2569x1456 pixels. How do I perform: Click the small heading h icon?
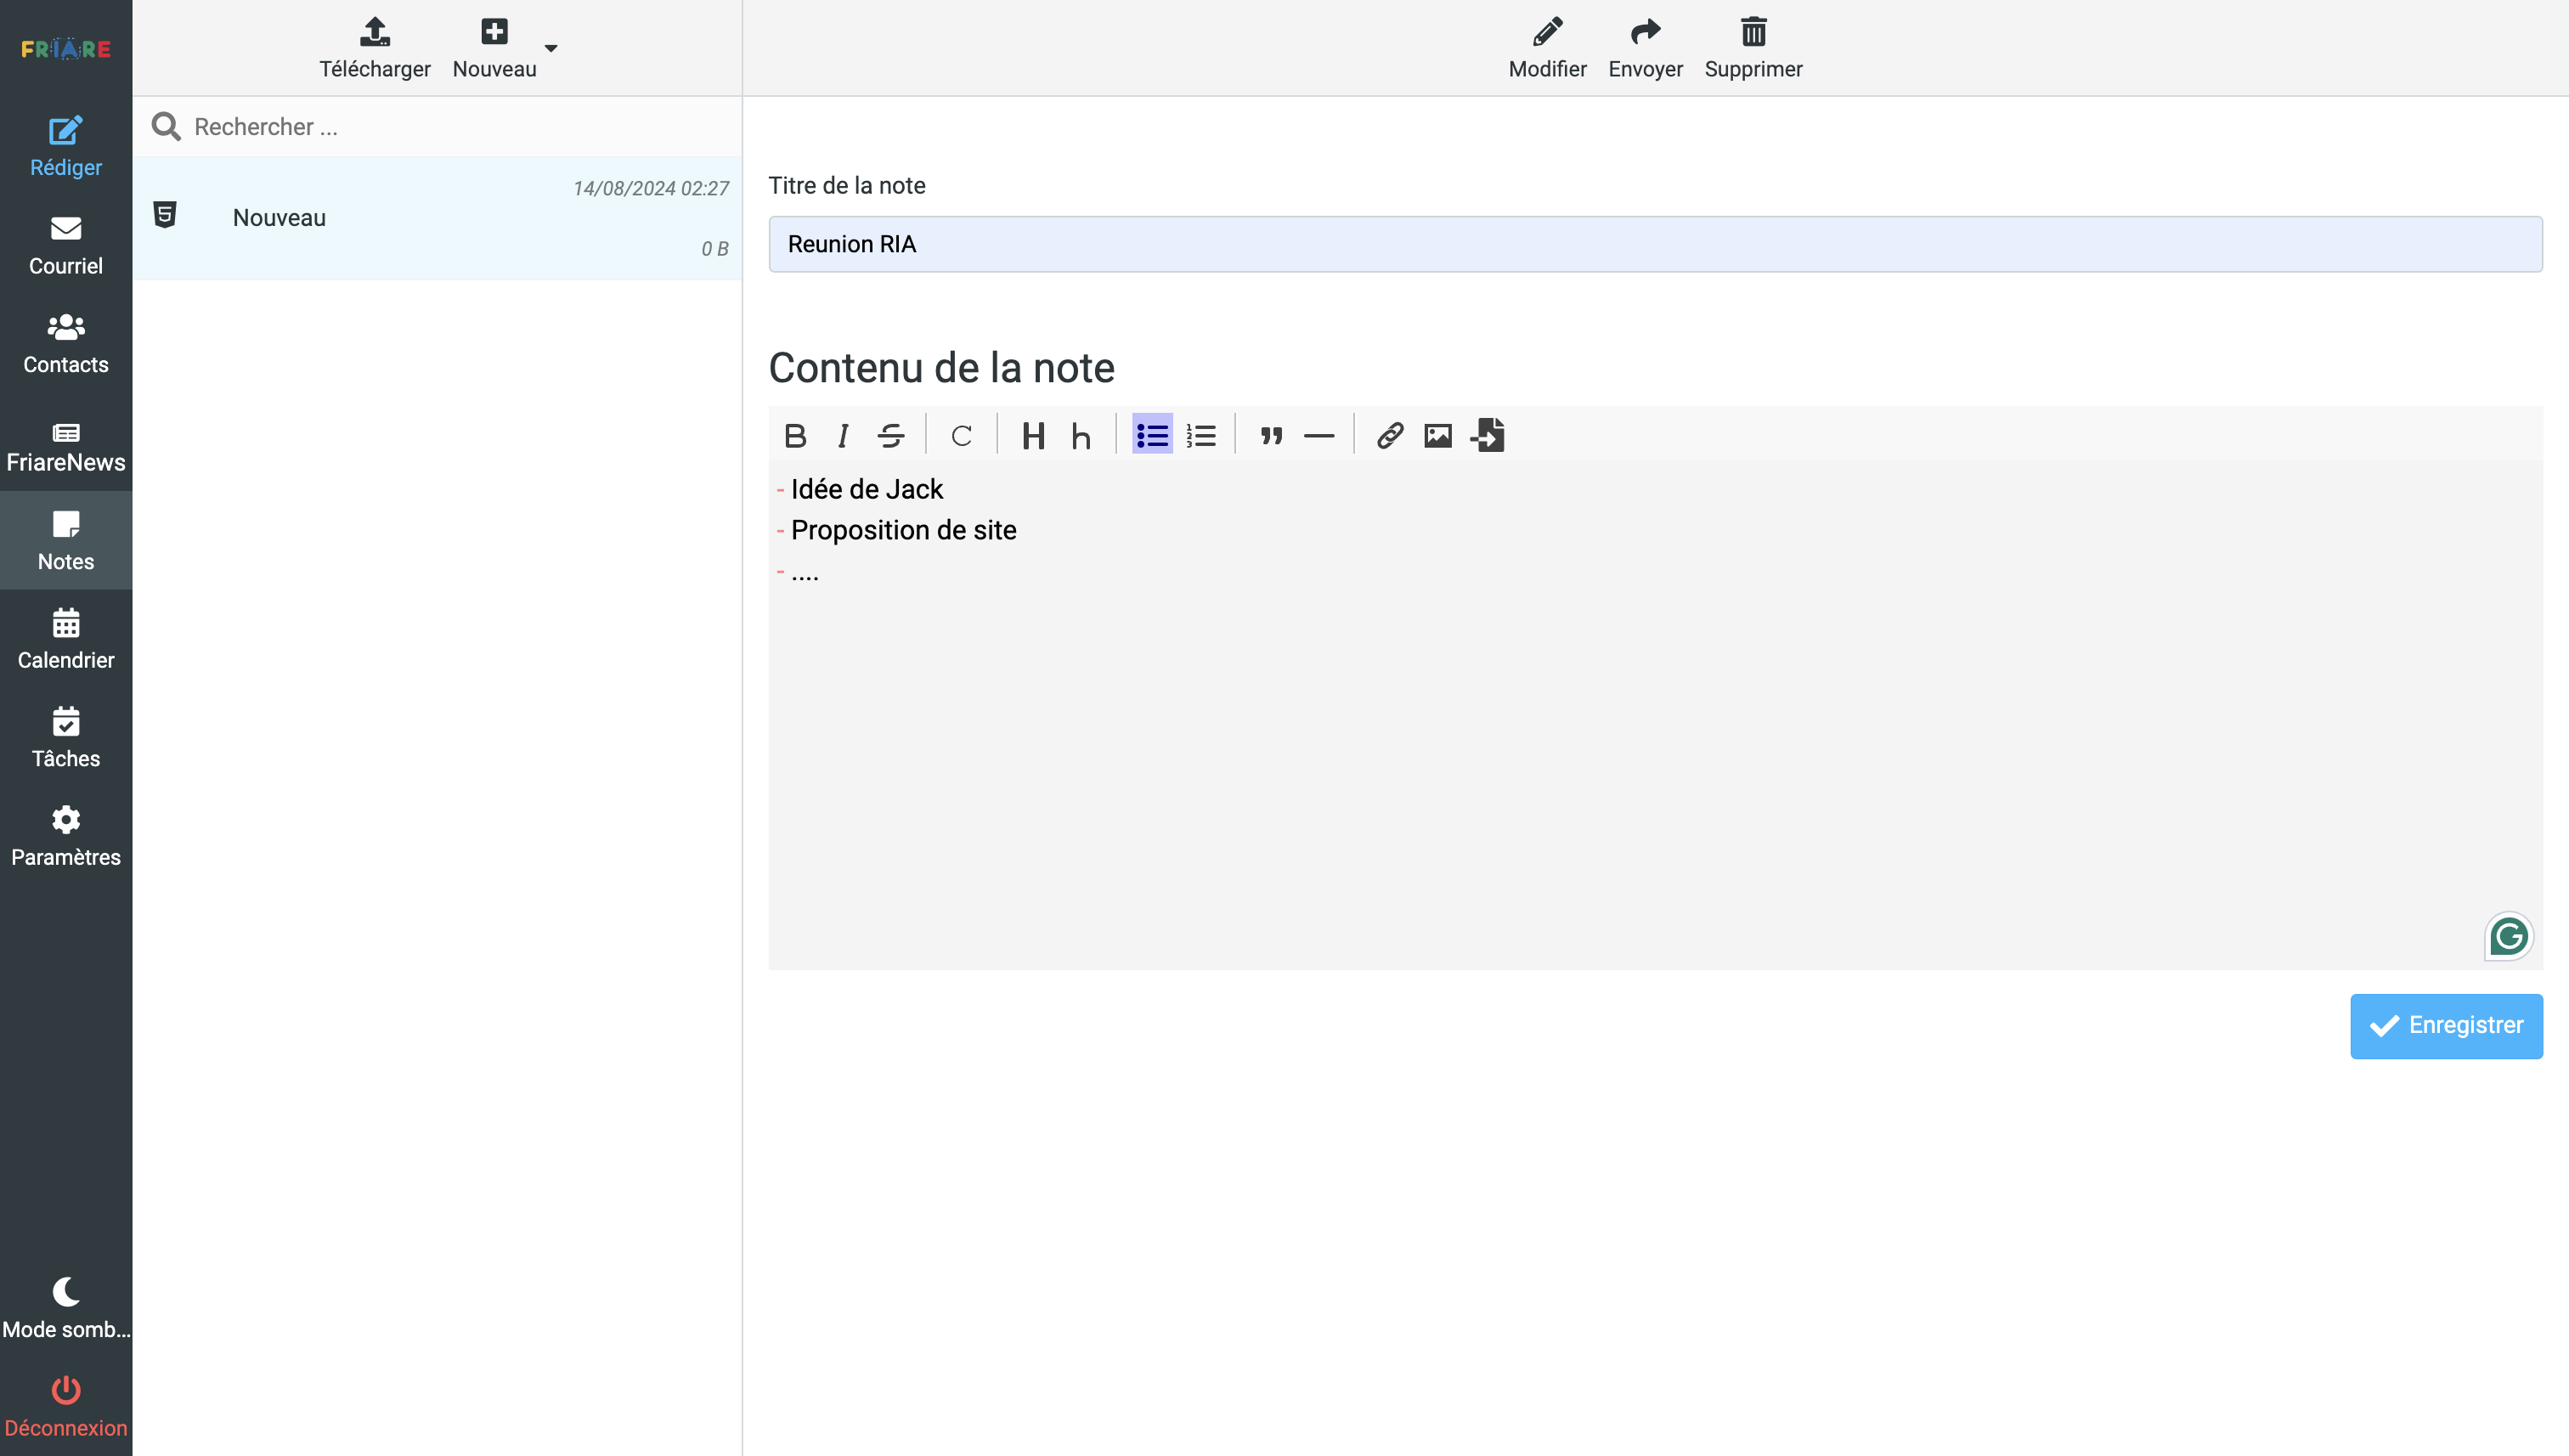click(1080, 436)
